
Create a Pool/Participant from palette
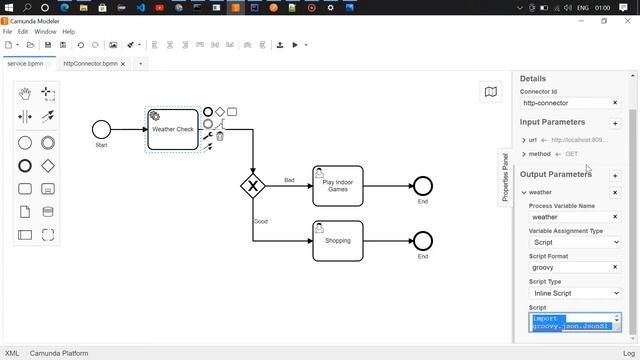coord(25,235)
